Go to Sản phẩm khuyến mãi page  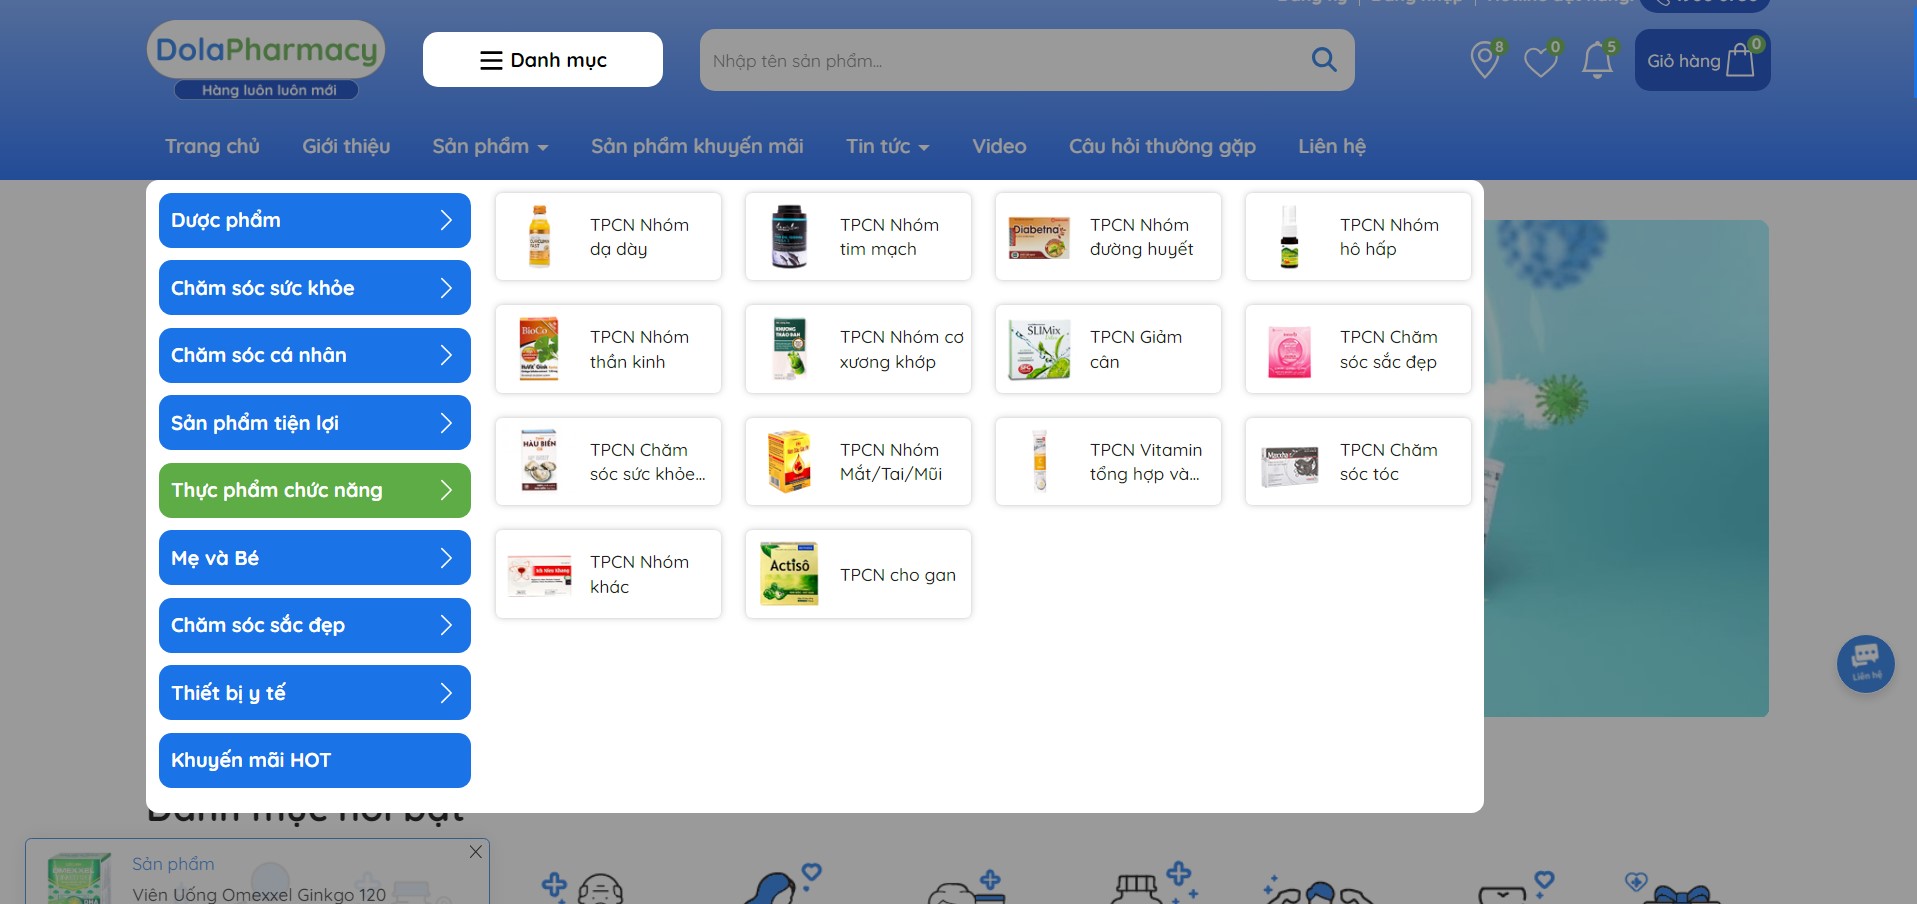(697, 146)
